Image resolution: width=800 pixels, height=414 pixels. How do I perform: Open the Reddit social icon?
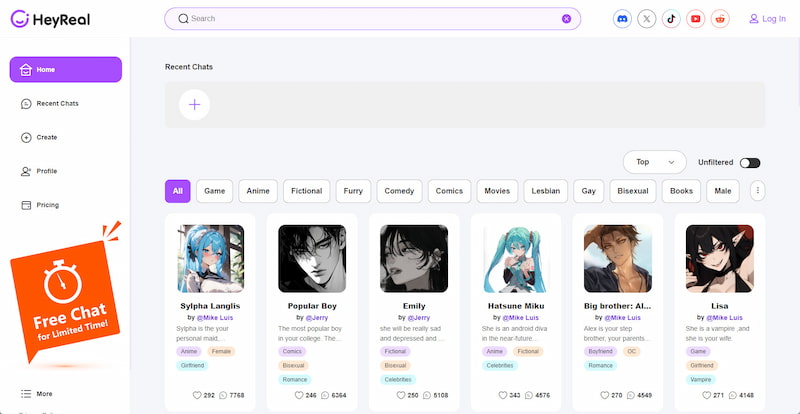point(720,19)
